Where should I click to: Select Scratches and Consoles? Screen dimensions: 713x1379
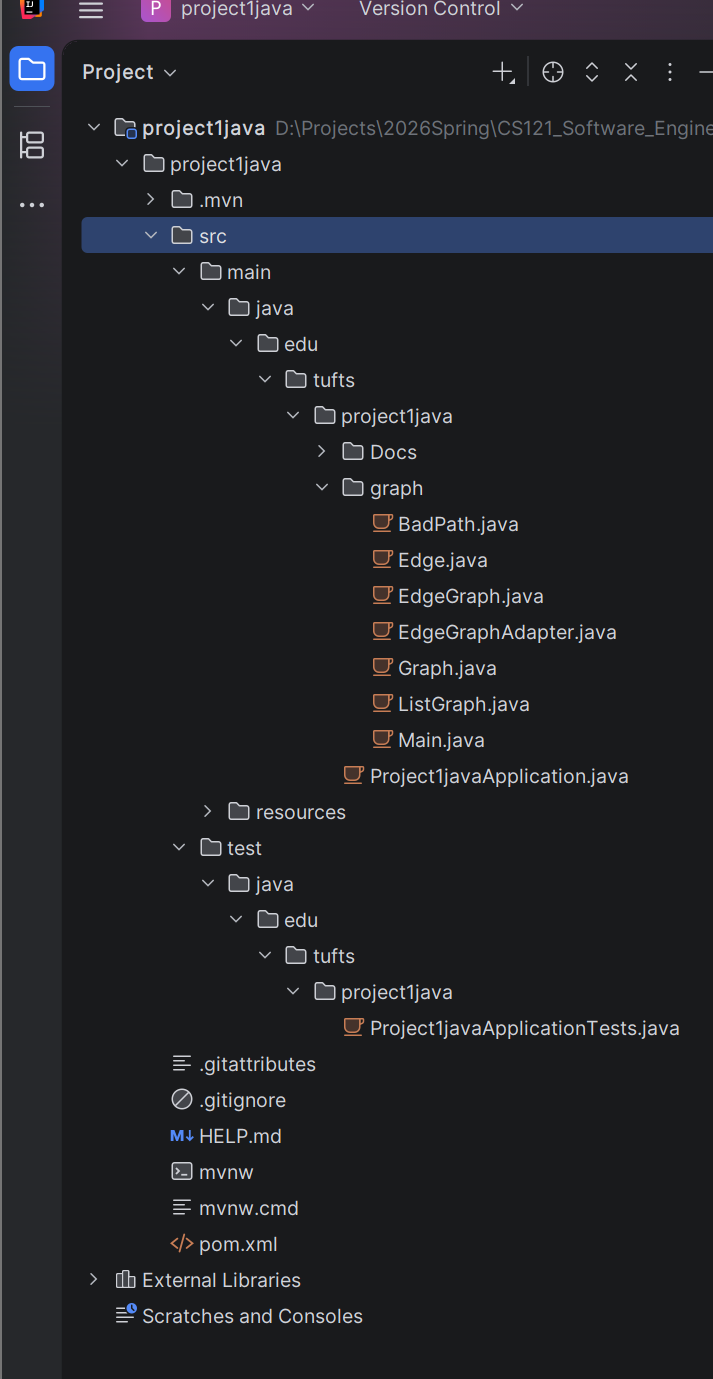tap(252, 1316)
